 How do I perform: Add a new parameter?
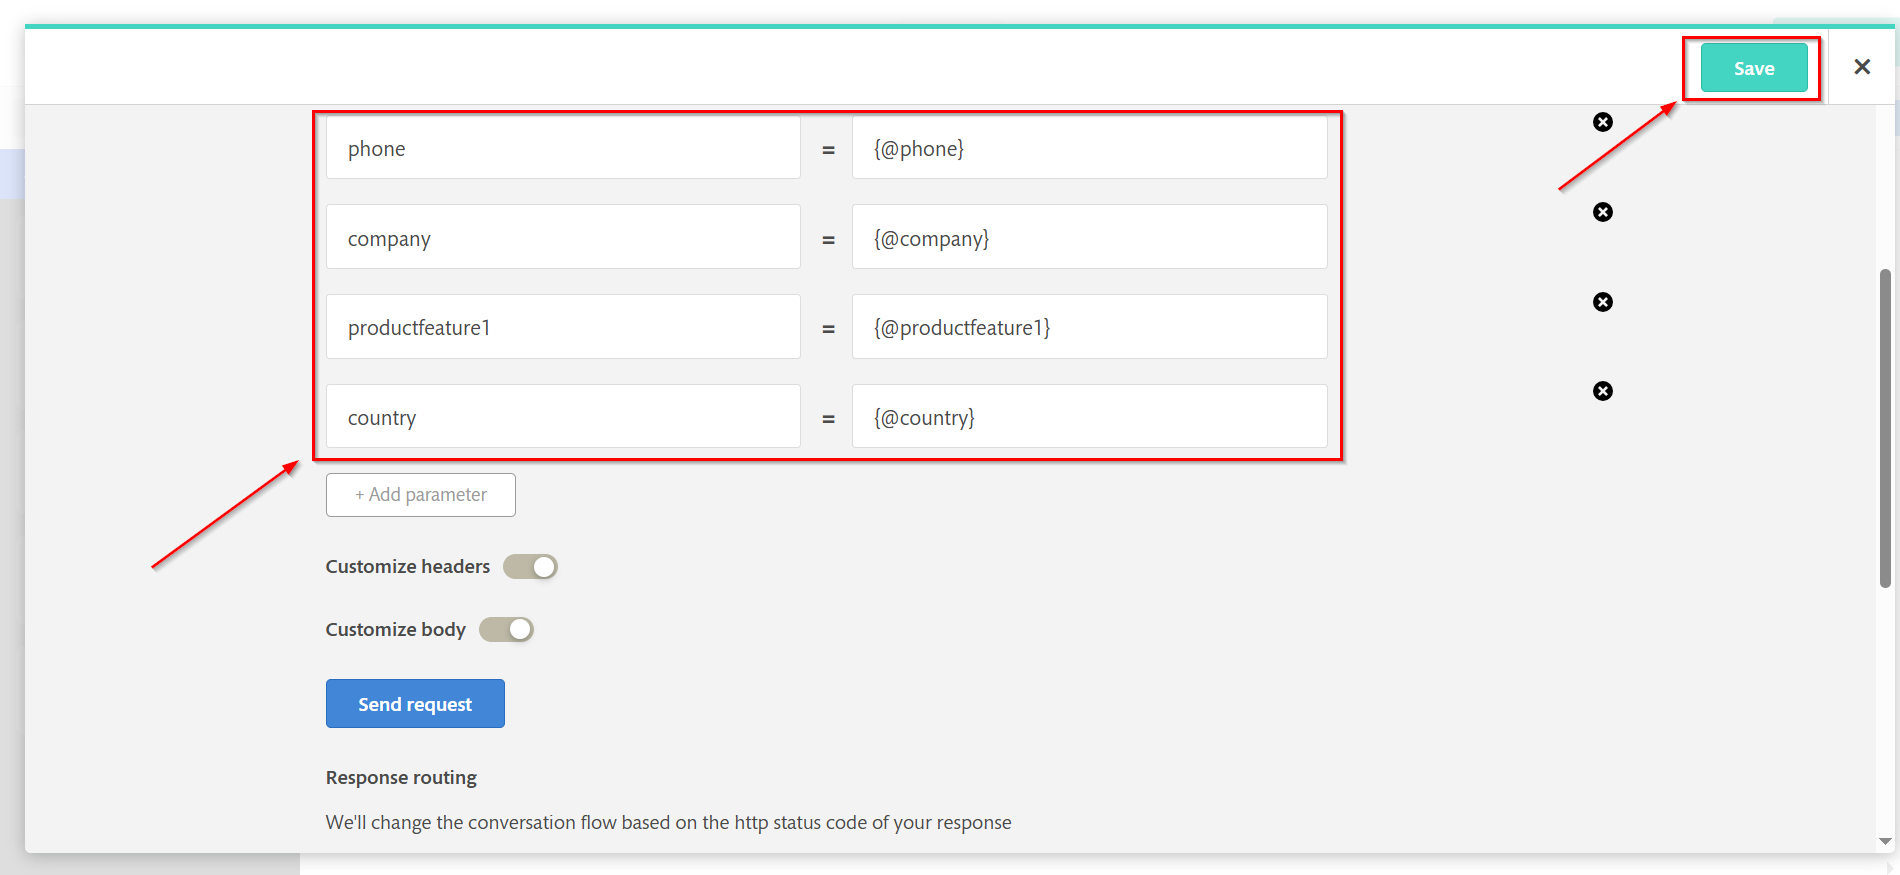(x=421, y=495)
